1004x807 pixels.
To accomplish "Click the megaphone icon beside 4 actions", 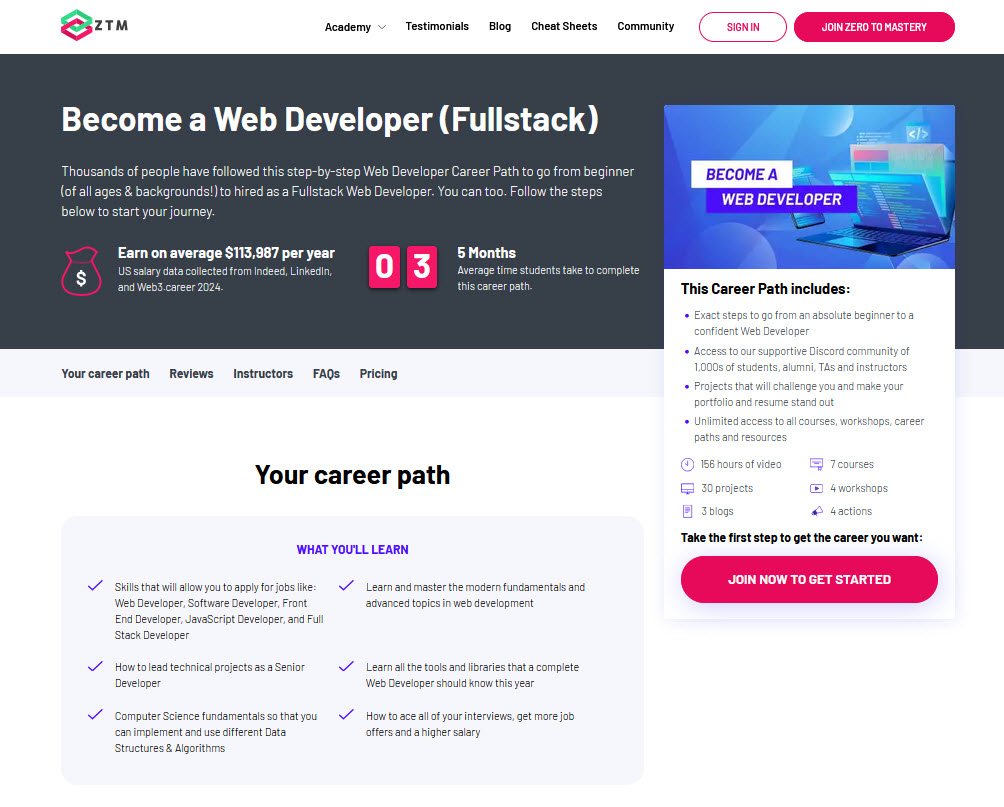I will click(816, 511).
